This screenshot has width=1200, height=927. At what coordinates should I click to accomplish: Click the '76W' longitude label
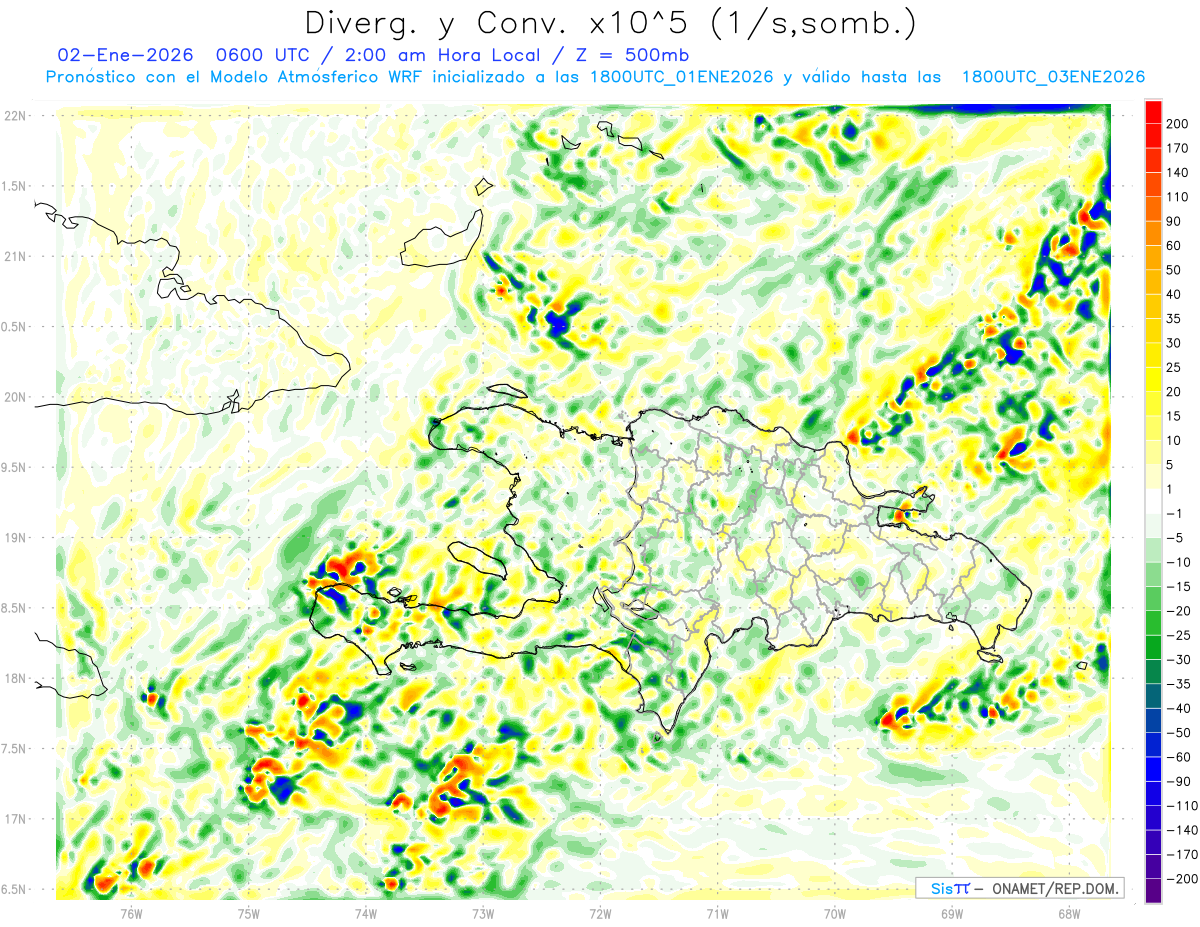pyautogui.click(x=131, y=913)
